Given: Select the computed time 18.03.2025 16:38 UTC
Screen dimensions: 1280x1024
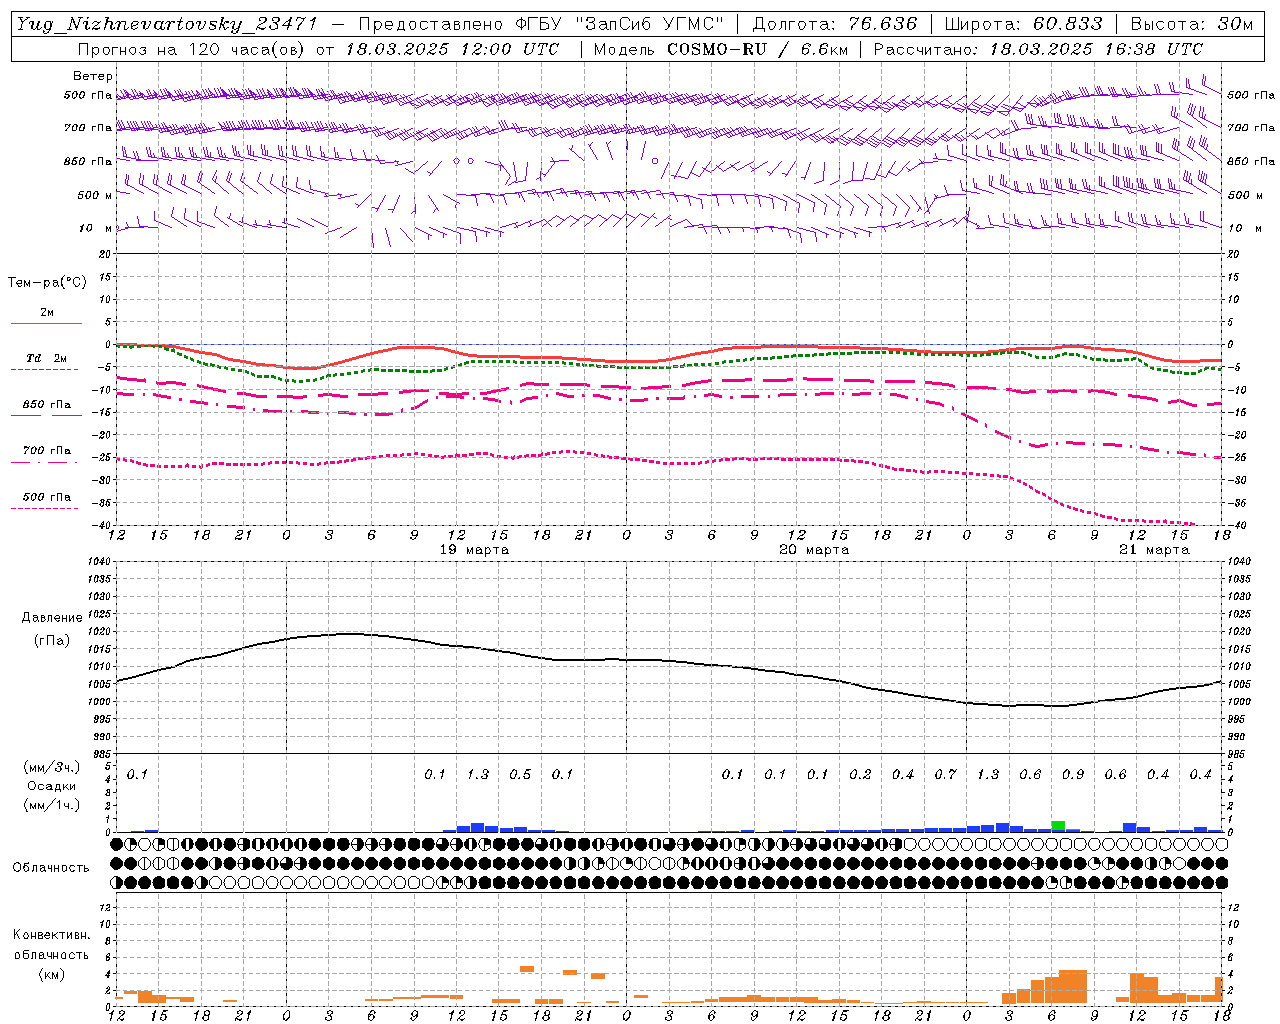Looking at the screenshot, I should [1096, 49].
